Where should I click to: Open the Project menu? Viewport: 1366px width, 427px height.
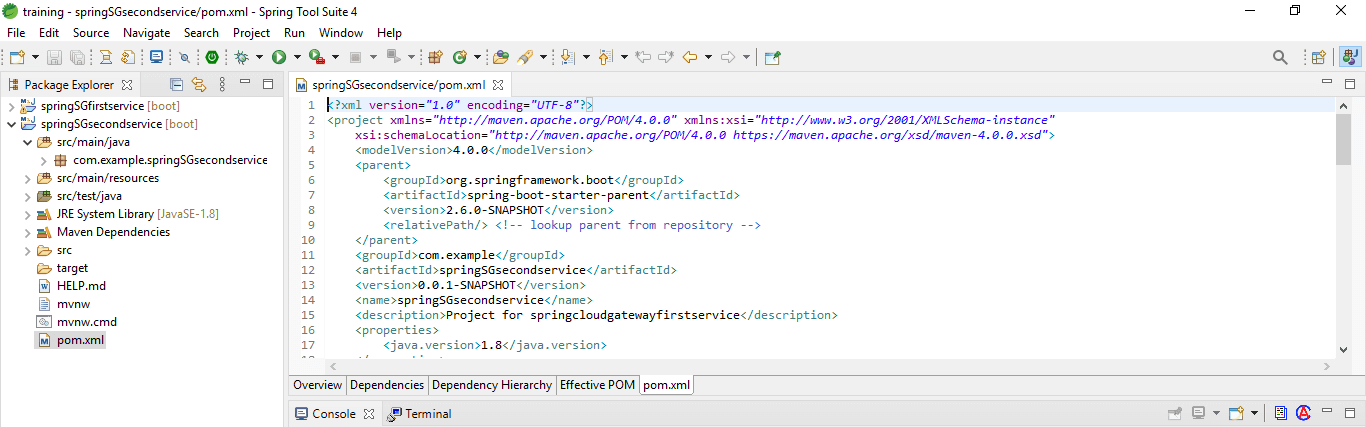click(x=252, y=33)
